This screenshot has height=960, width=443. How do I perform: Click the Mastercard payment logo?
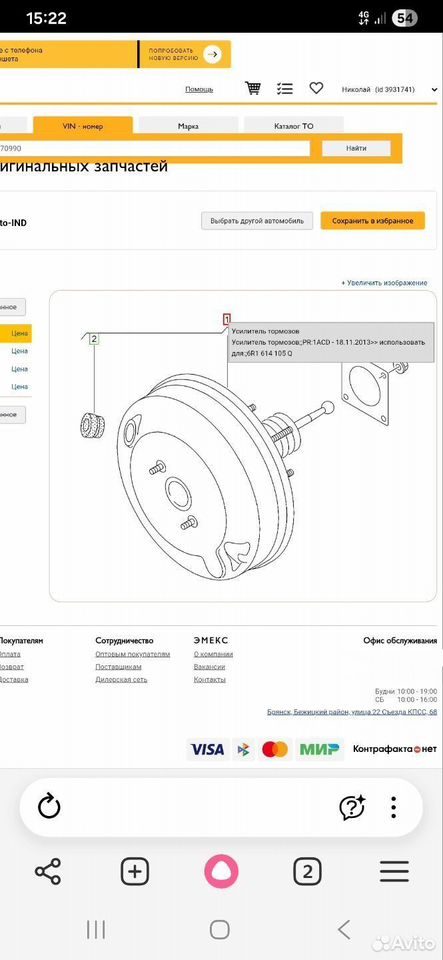[x=275, y=749]
